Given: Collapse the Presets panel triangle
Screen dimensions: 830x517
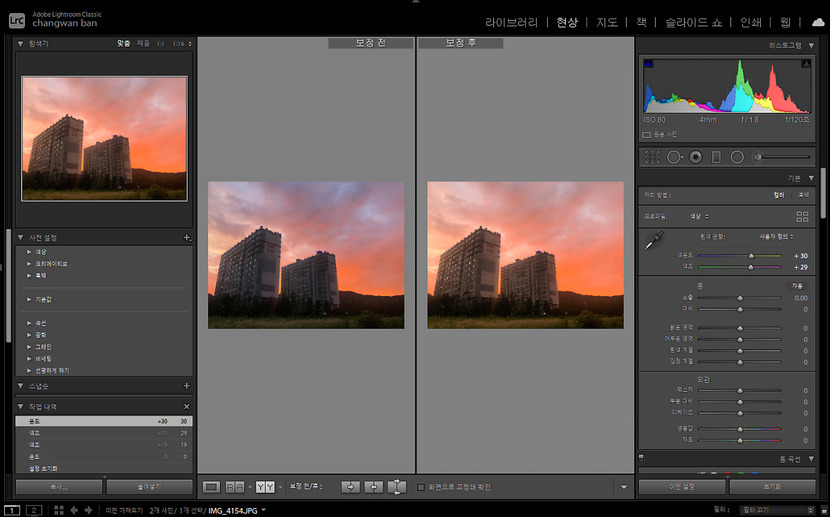Looking at the screenshot, I should (x=20, y=238).
